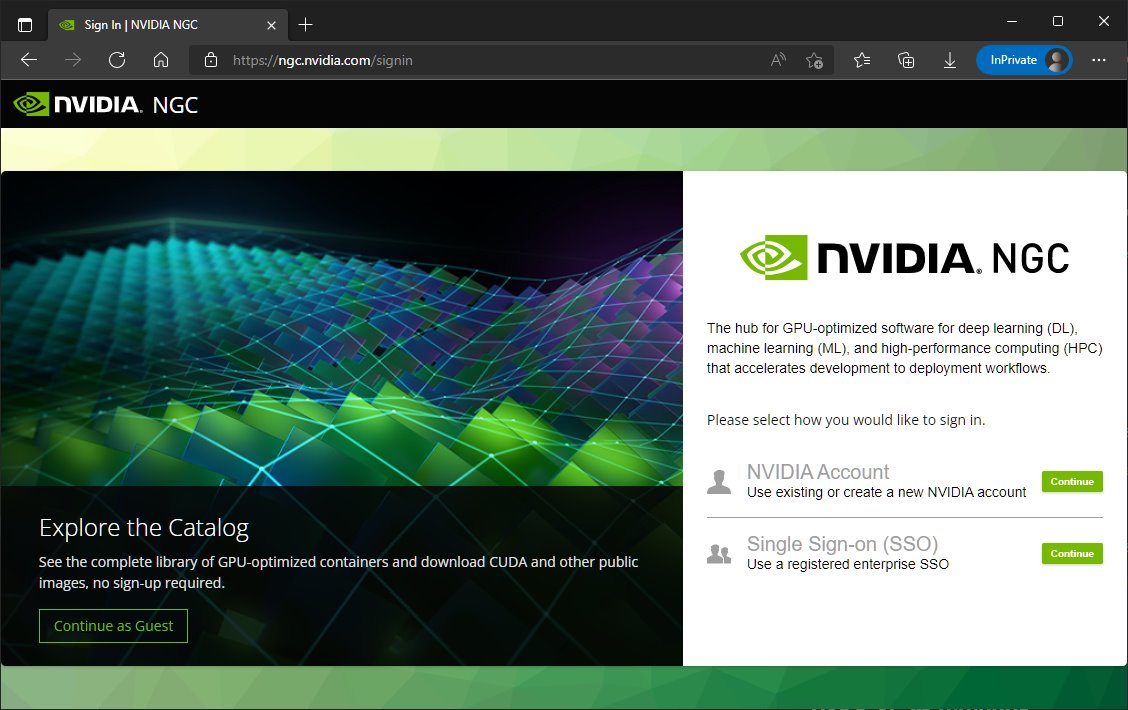Open browser Settings and more menu

pyautogui.click(x=1099, y=60)
